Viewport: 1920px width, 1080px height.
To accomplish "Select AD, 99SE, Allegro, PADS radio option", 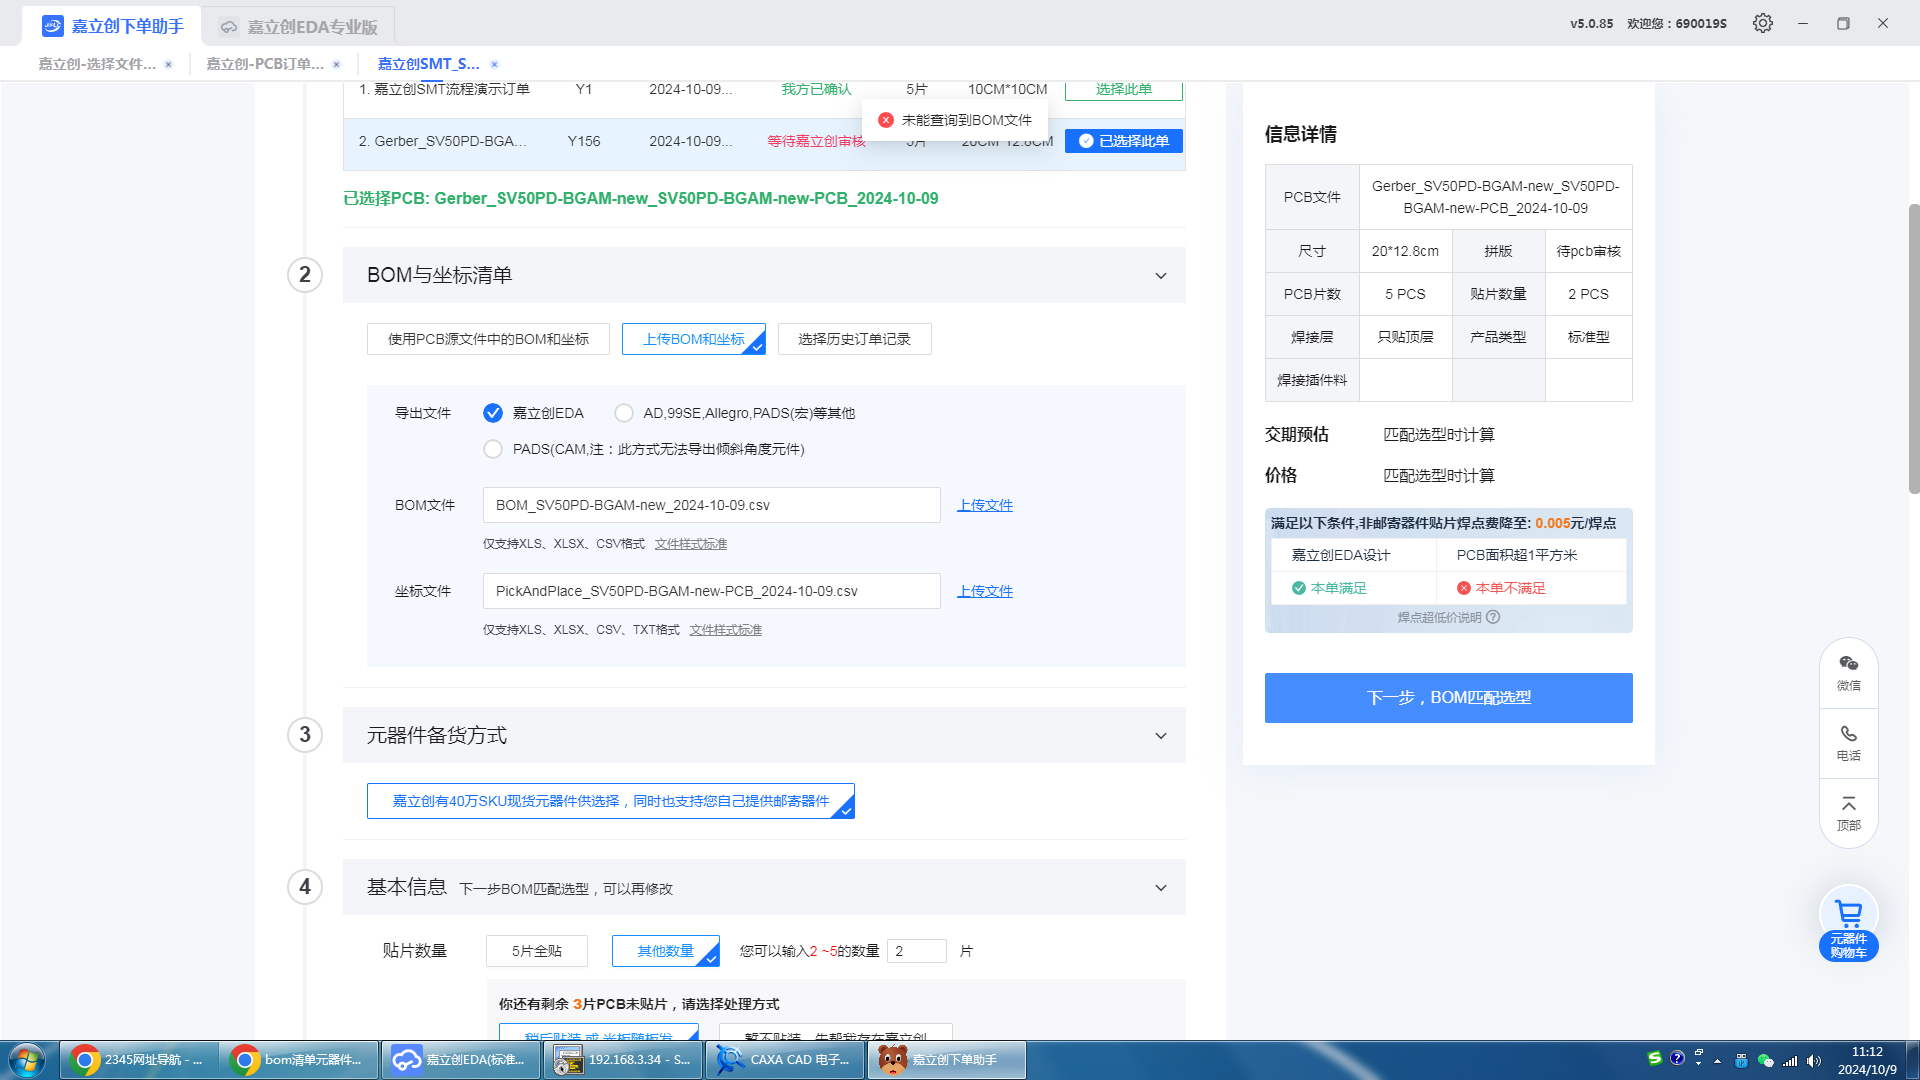I will [x=624, y=413].
